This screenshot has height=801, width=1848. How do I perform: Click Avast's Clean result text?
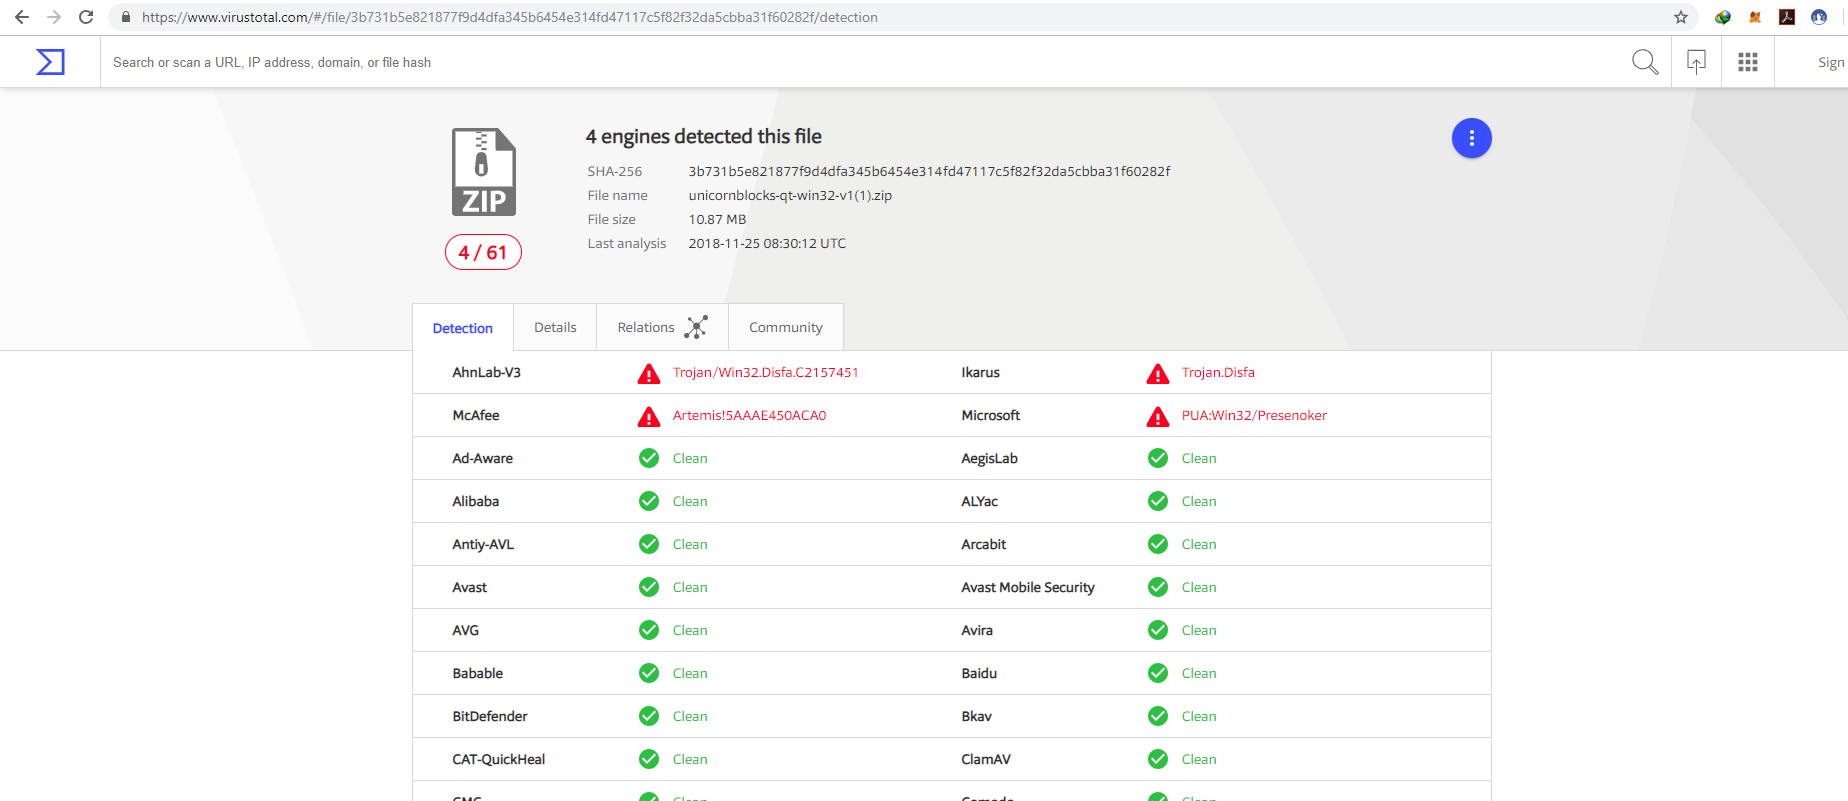pos(690,587)
